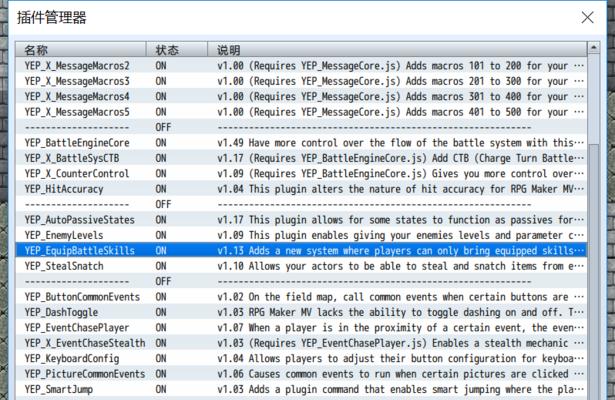Screen dimensions: 615x400
Task: Click the ON status of YEP_StealSnatch
Action: 161,266
